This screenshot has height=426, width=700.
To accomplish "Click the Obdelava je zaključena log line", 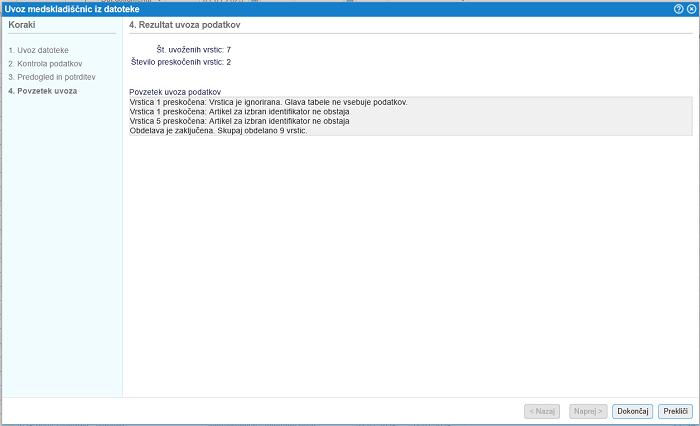I will (217, 131).
